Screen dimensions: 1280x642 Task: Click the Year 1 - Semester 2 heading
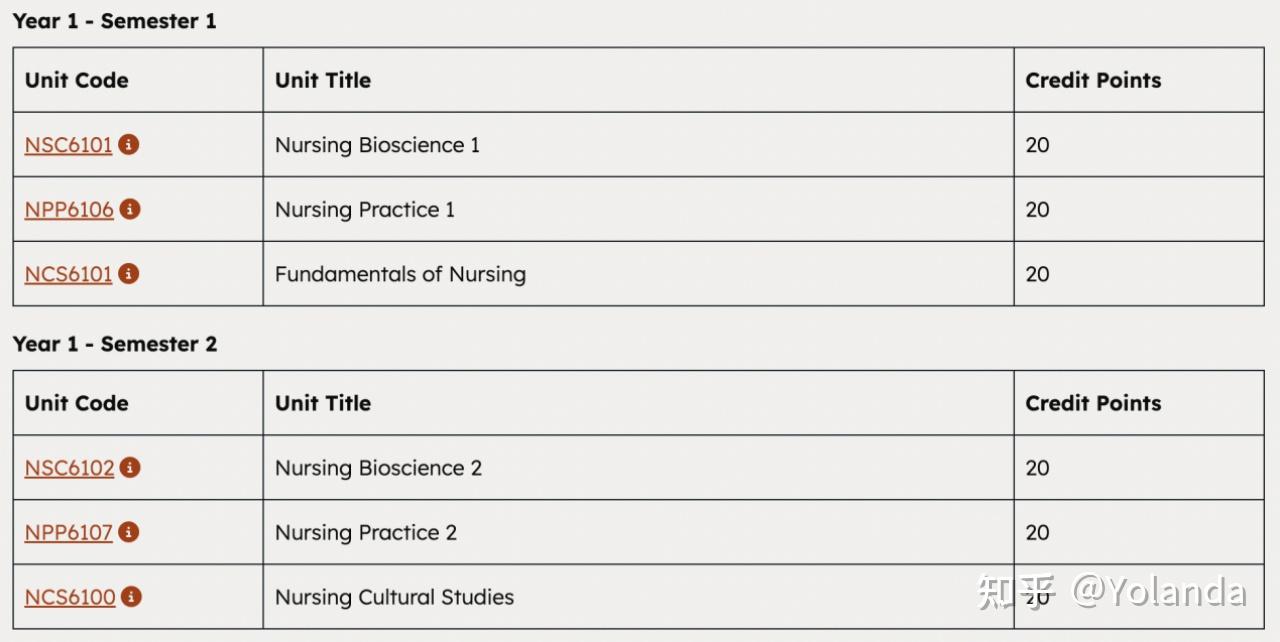tap(115, 344)
